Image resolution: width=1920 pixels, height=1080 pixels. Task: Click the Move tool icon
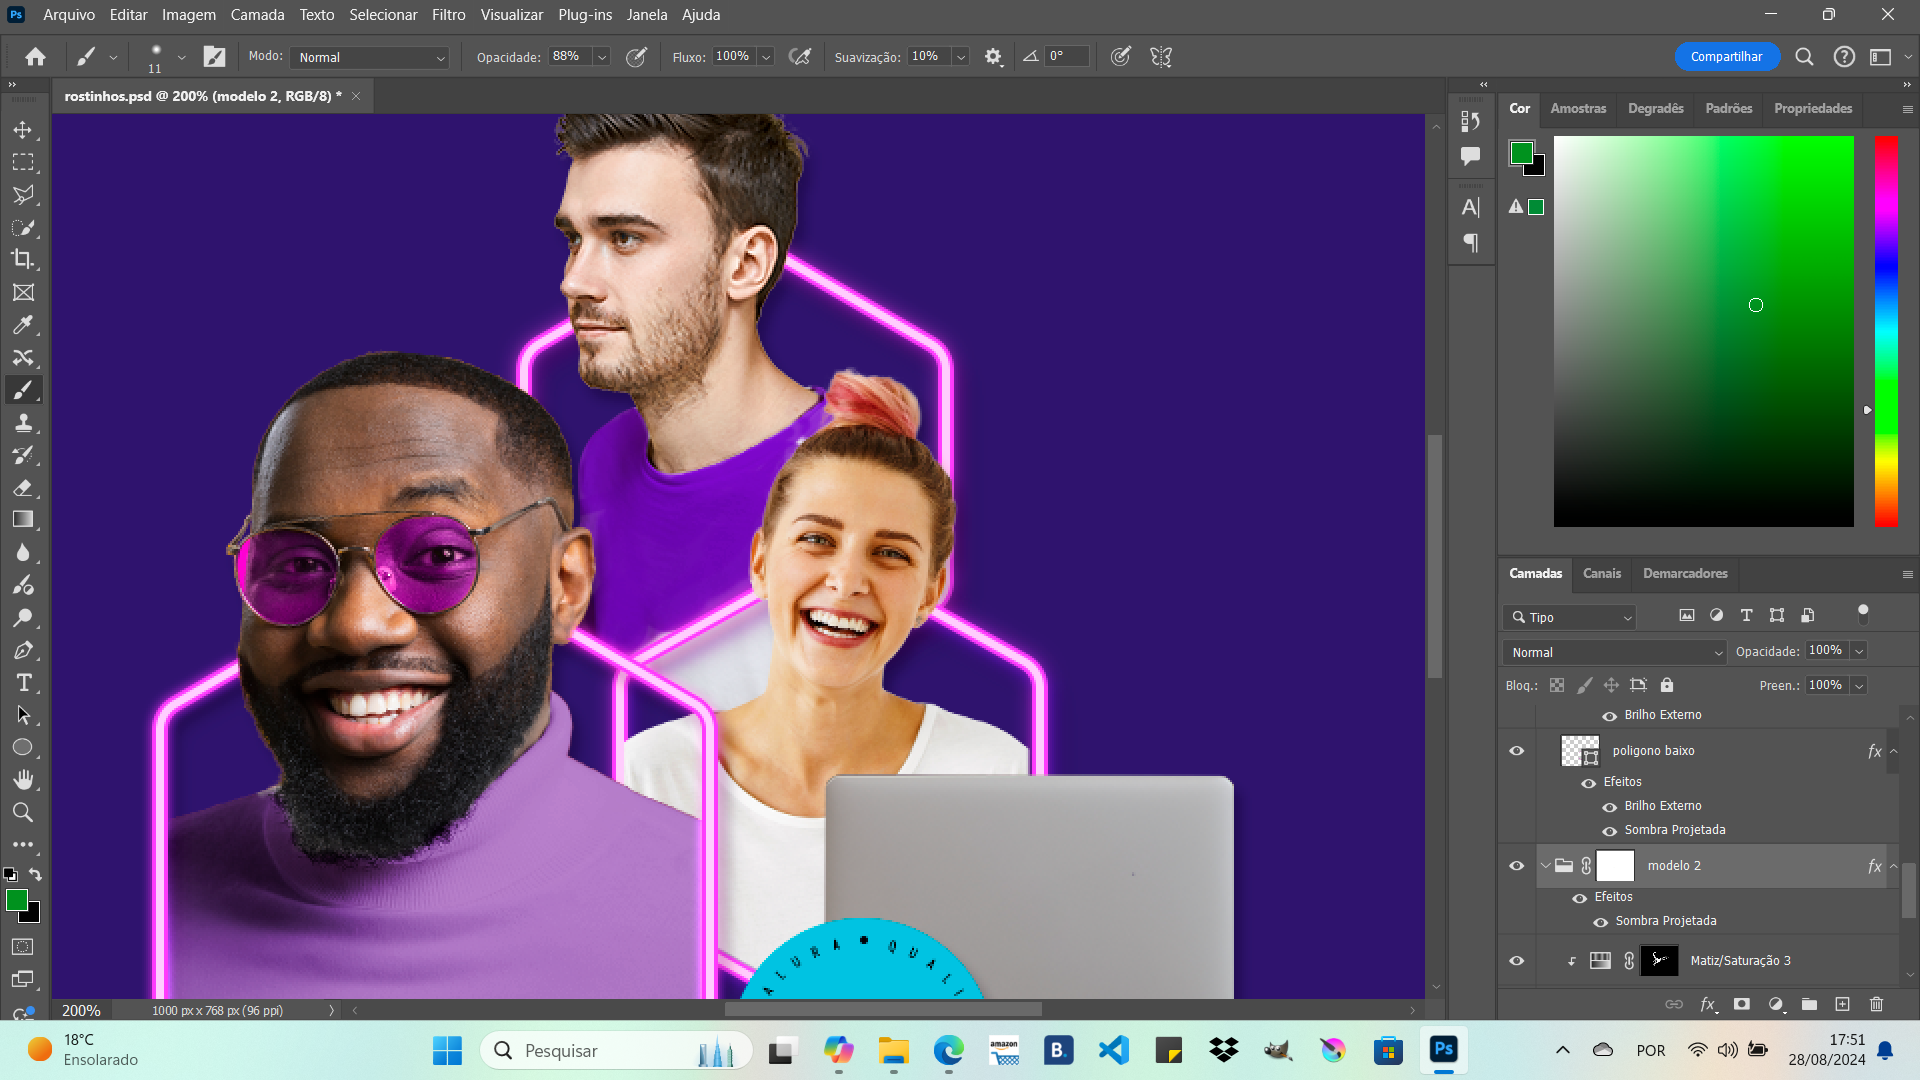click(22, 129)
